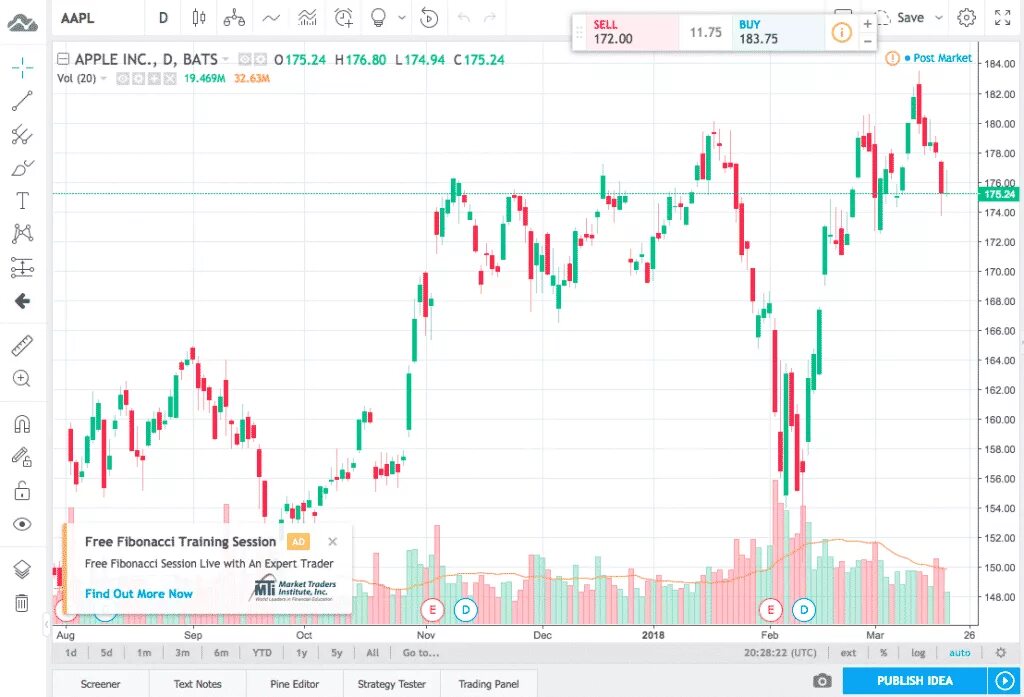Increase quantity with plus button

pos(867,24)
